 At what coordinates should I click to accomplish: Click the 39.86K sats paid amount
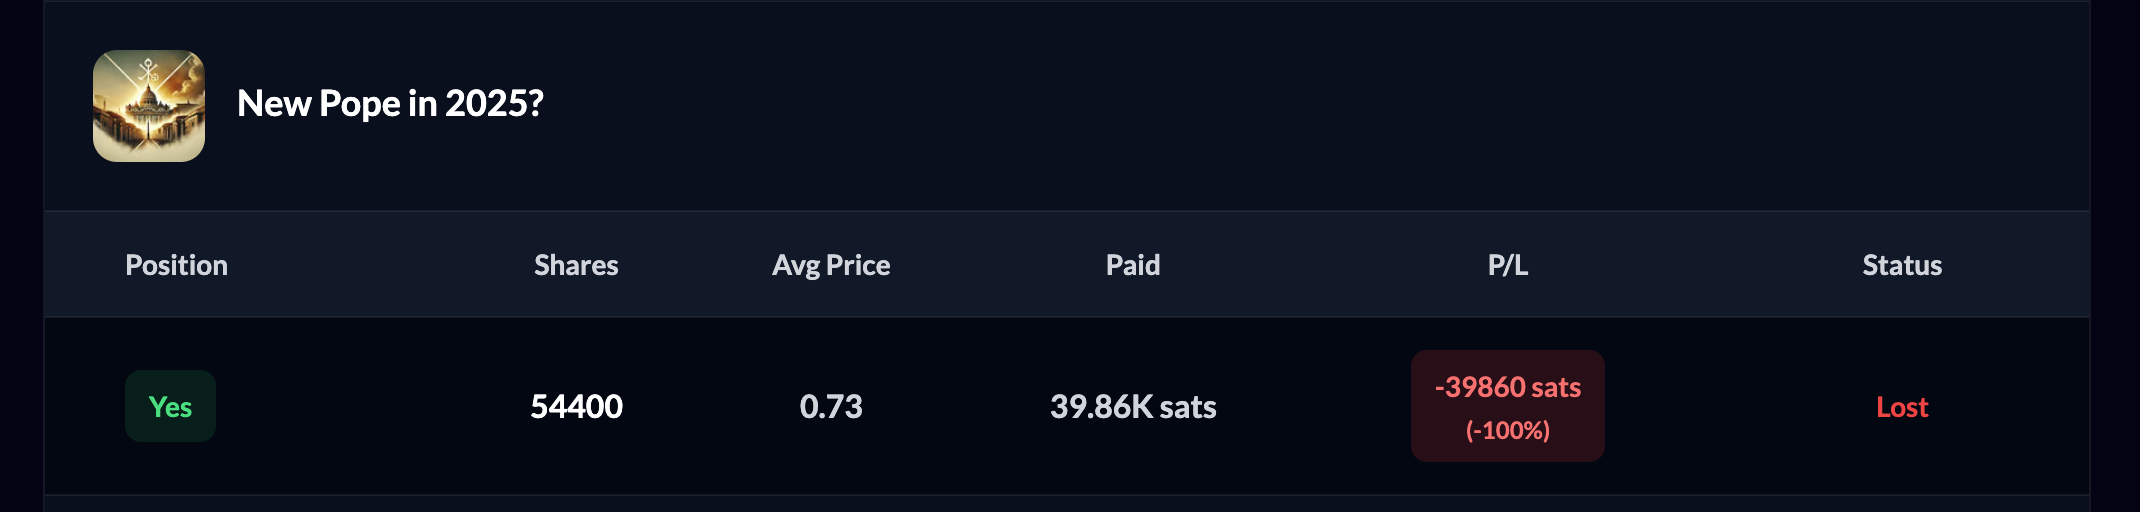(x=1133, y=407)
